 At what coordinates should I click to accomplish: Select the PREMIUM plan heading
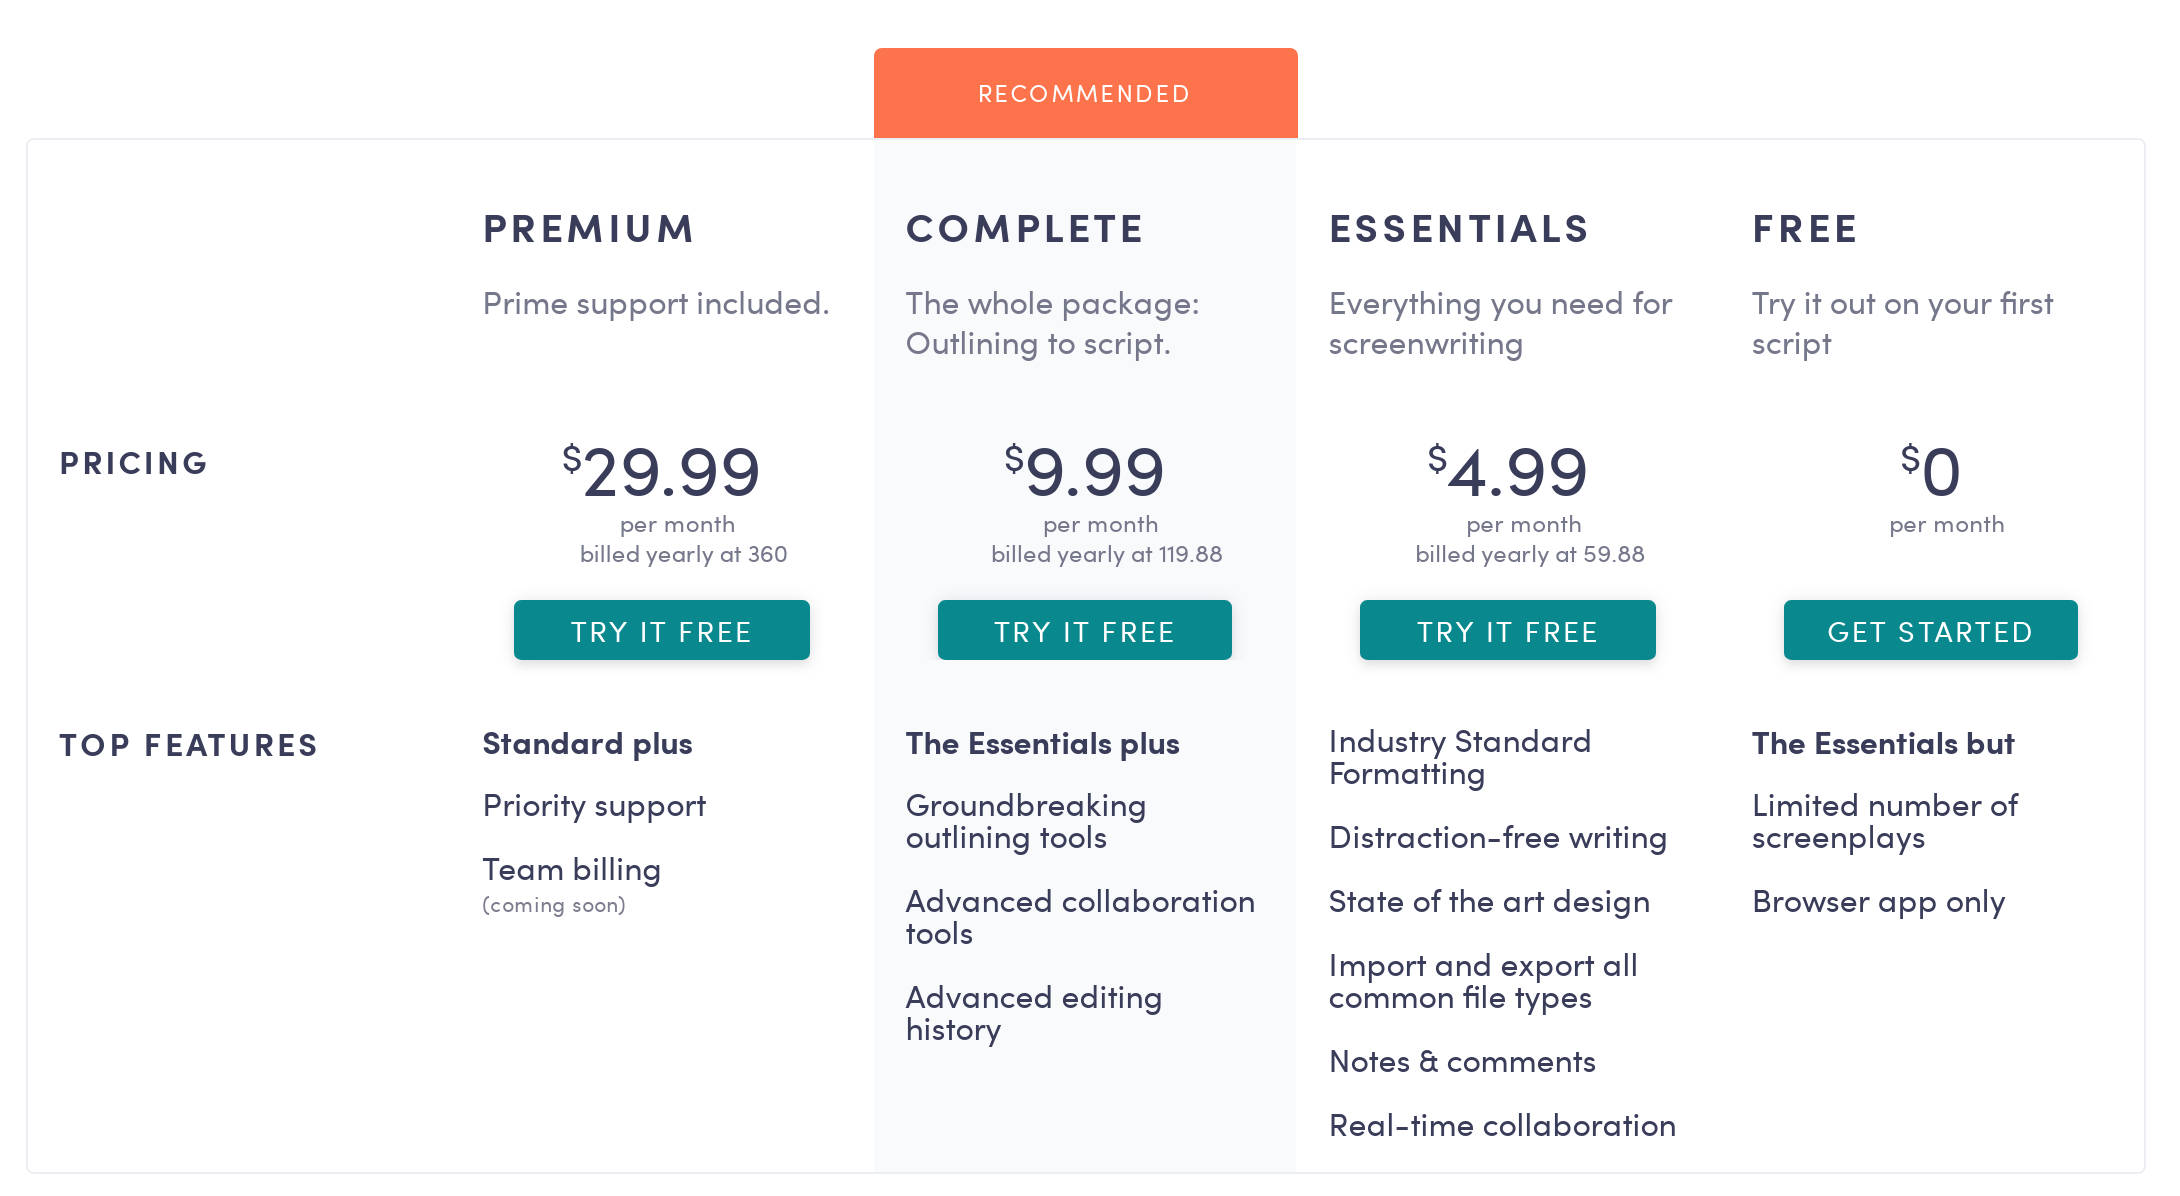pyautogui.click(x=588, y=228)
